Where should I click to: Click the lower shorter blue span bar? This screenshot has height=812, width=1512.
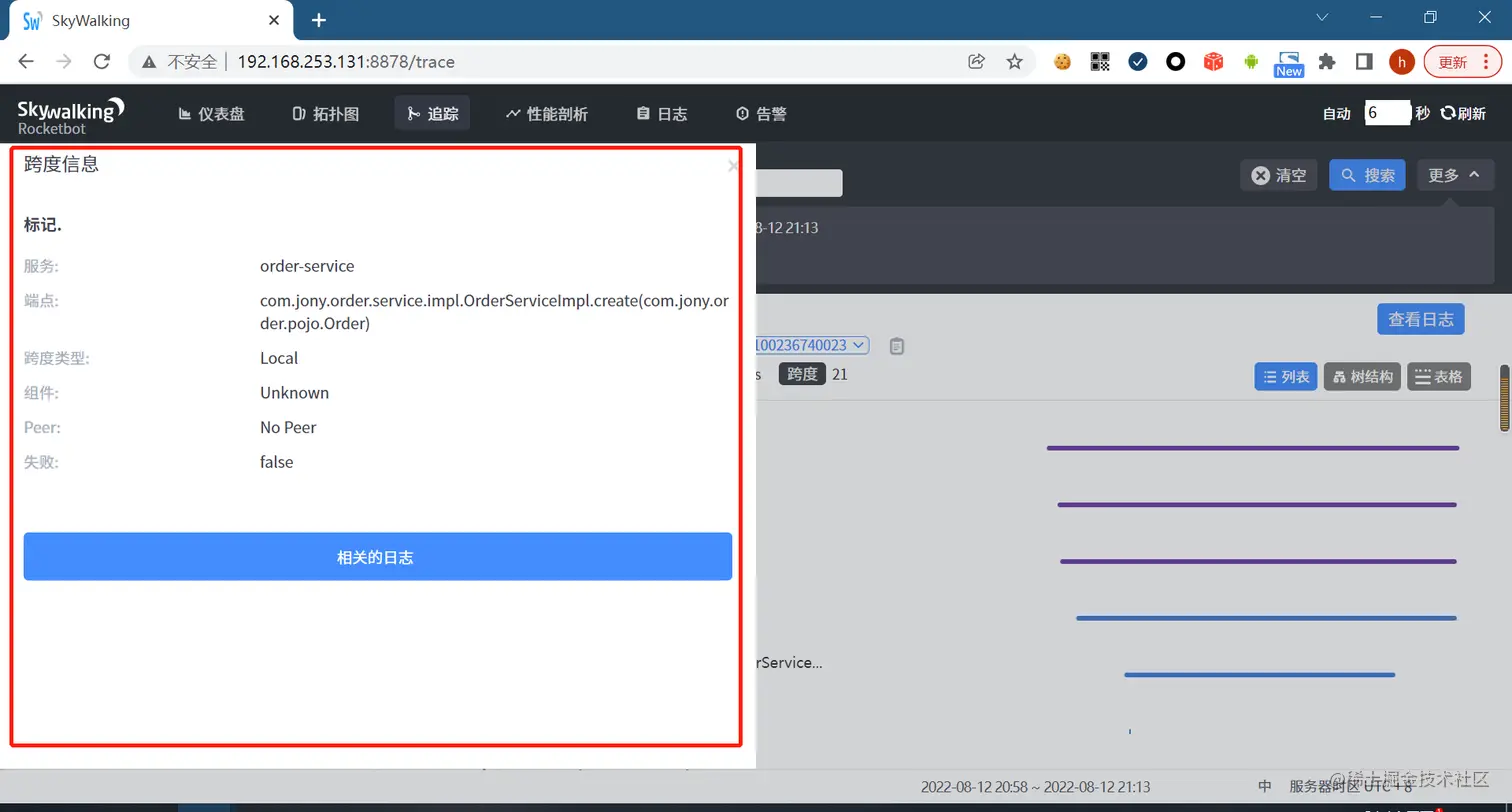coord(1259,675)
